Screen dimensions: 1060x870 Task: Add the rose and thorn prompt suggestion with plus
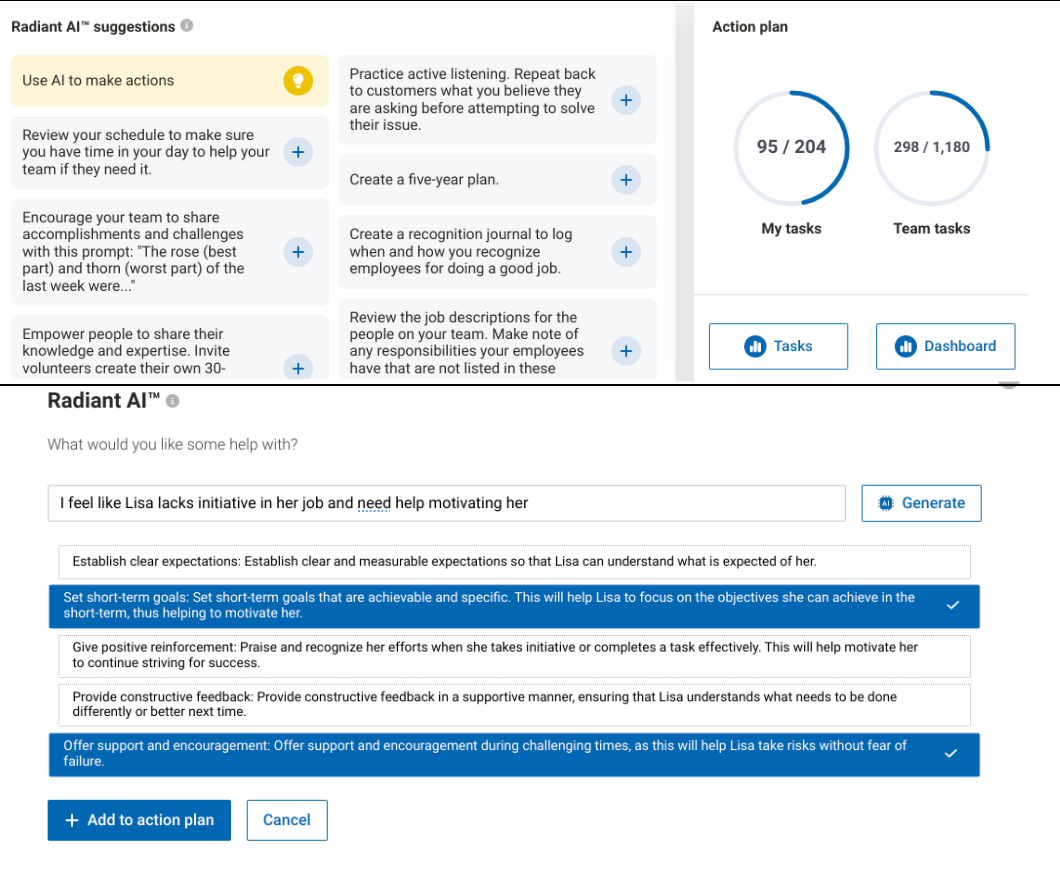coord(298,252)
